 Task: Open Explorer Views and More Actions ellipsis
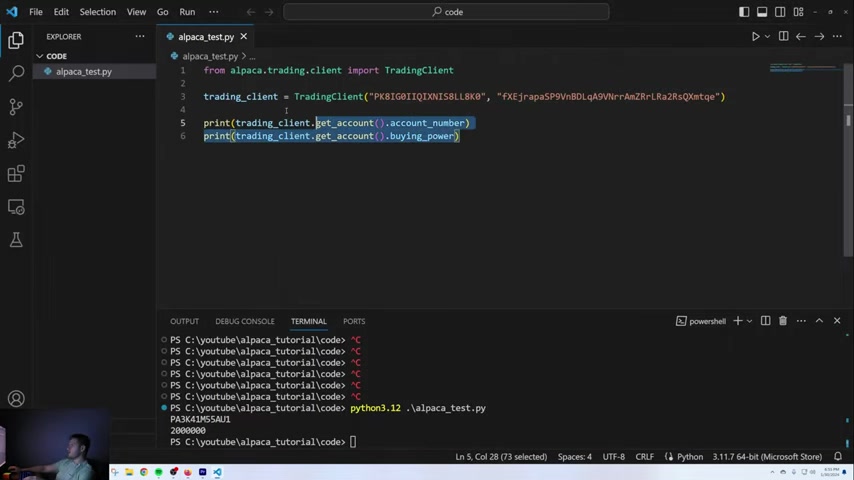140,37
